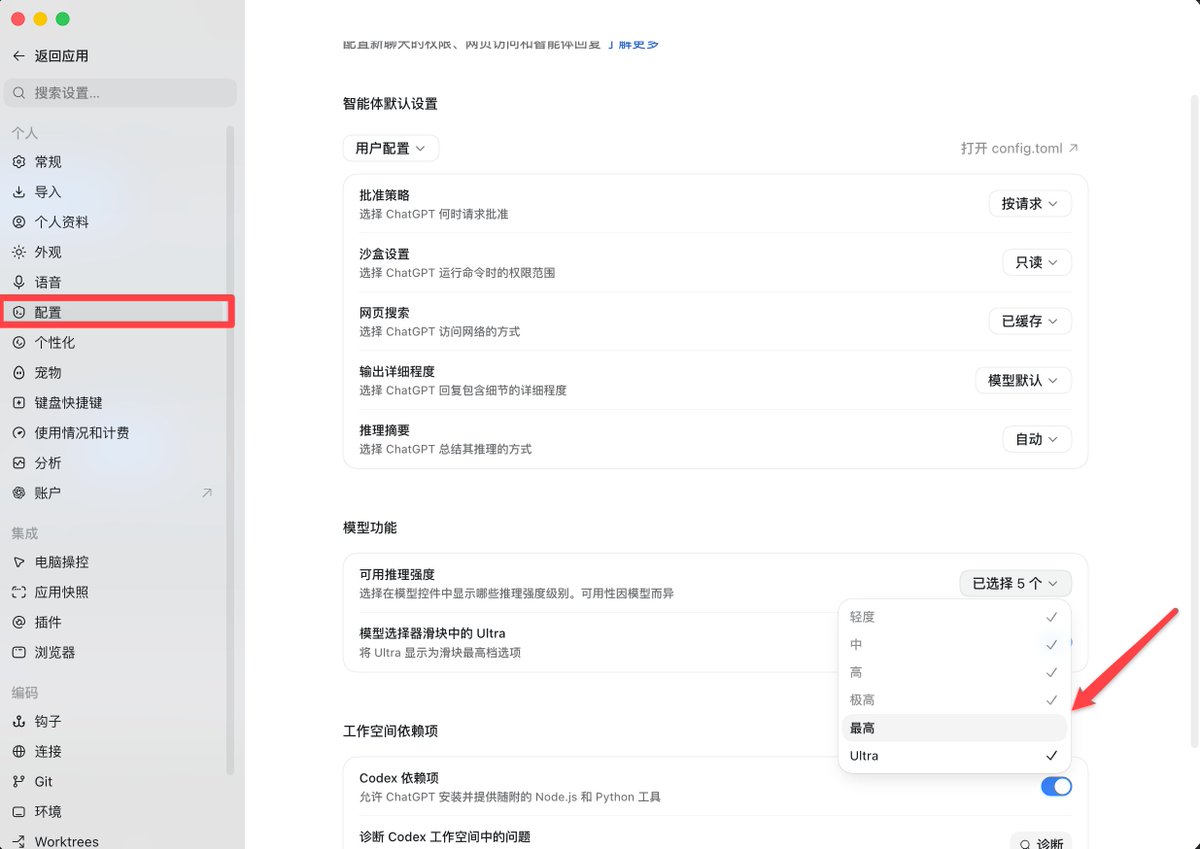The width and height of the screenshot is (1200, 849).
Task: Click the Git branch icon
Action: point(19,781)
